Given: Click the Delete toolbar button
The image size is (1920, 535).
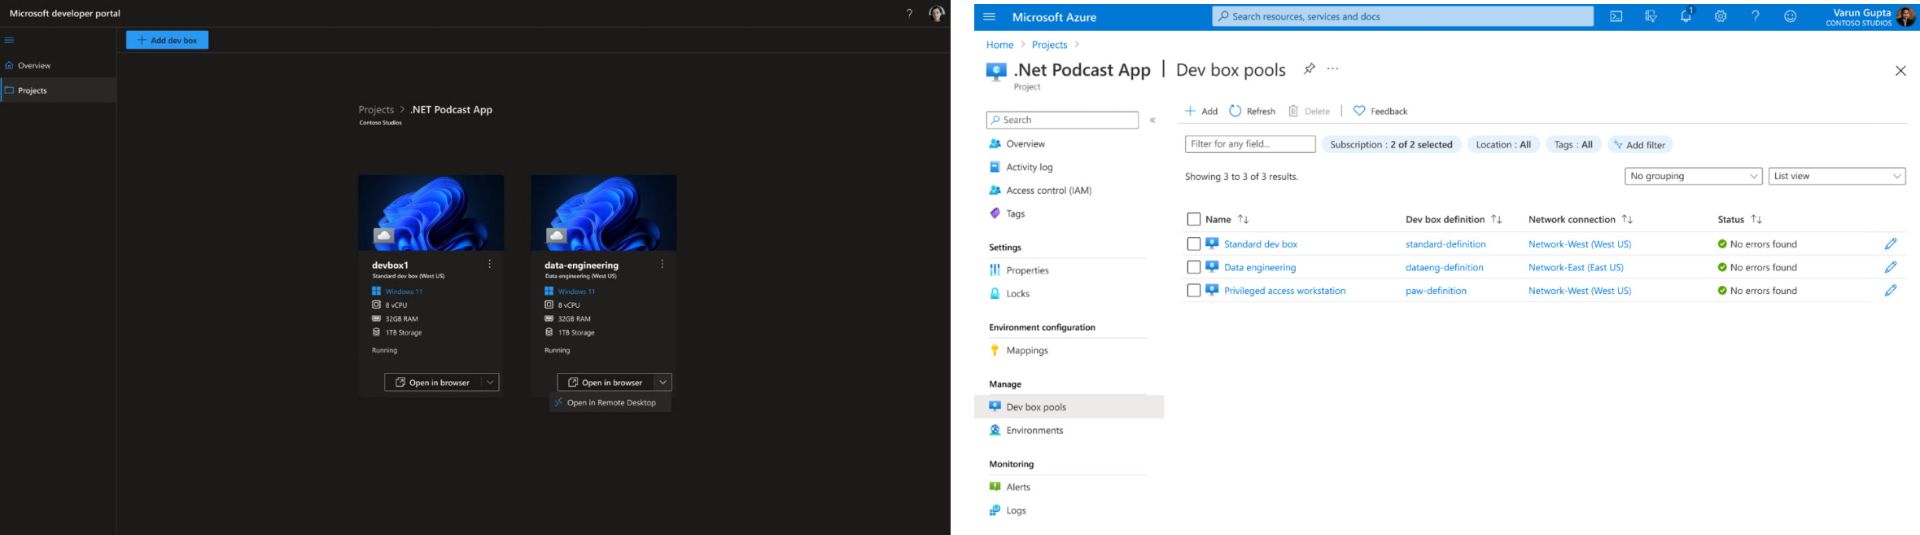Looking at the screenshot, I should (x=1309, y=111).
